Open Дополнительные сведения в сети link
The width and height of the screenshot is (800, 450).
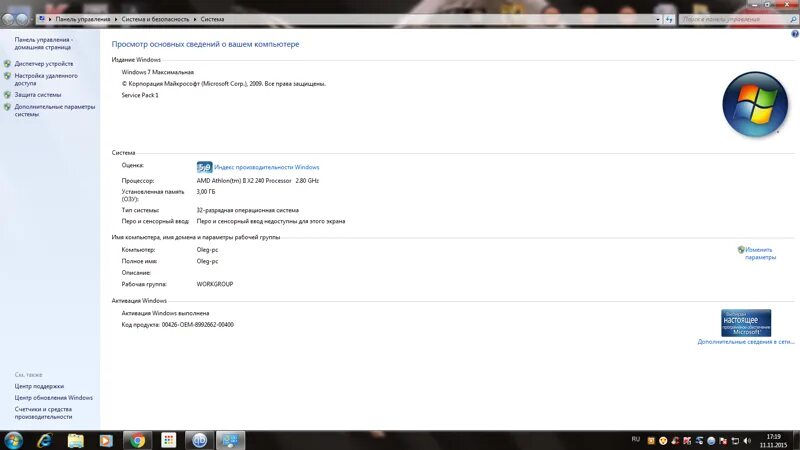pyautogui.click(x=746, y=342)
